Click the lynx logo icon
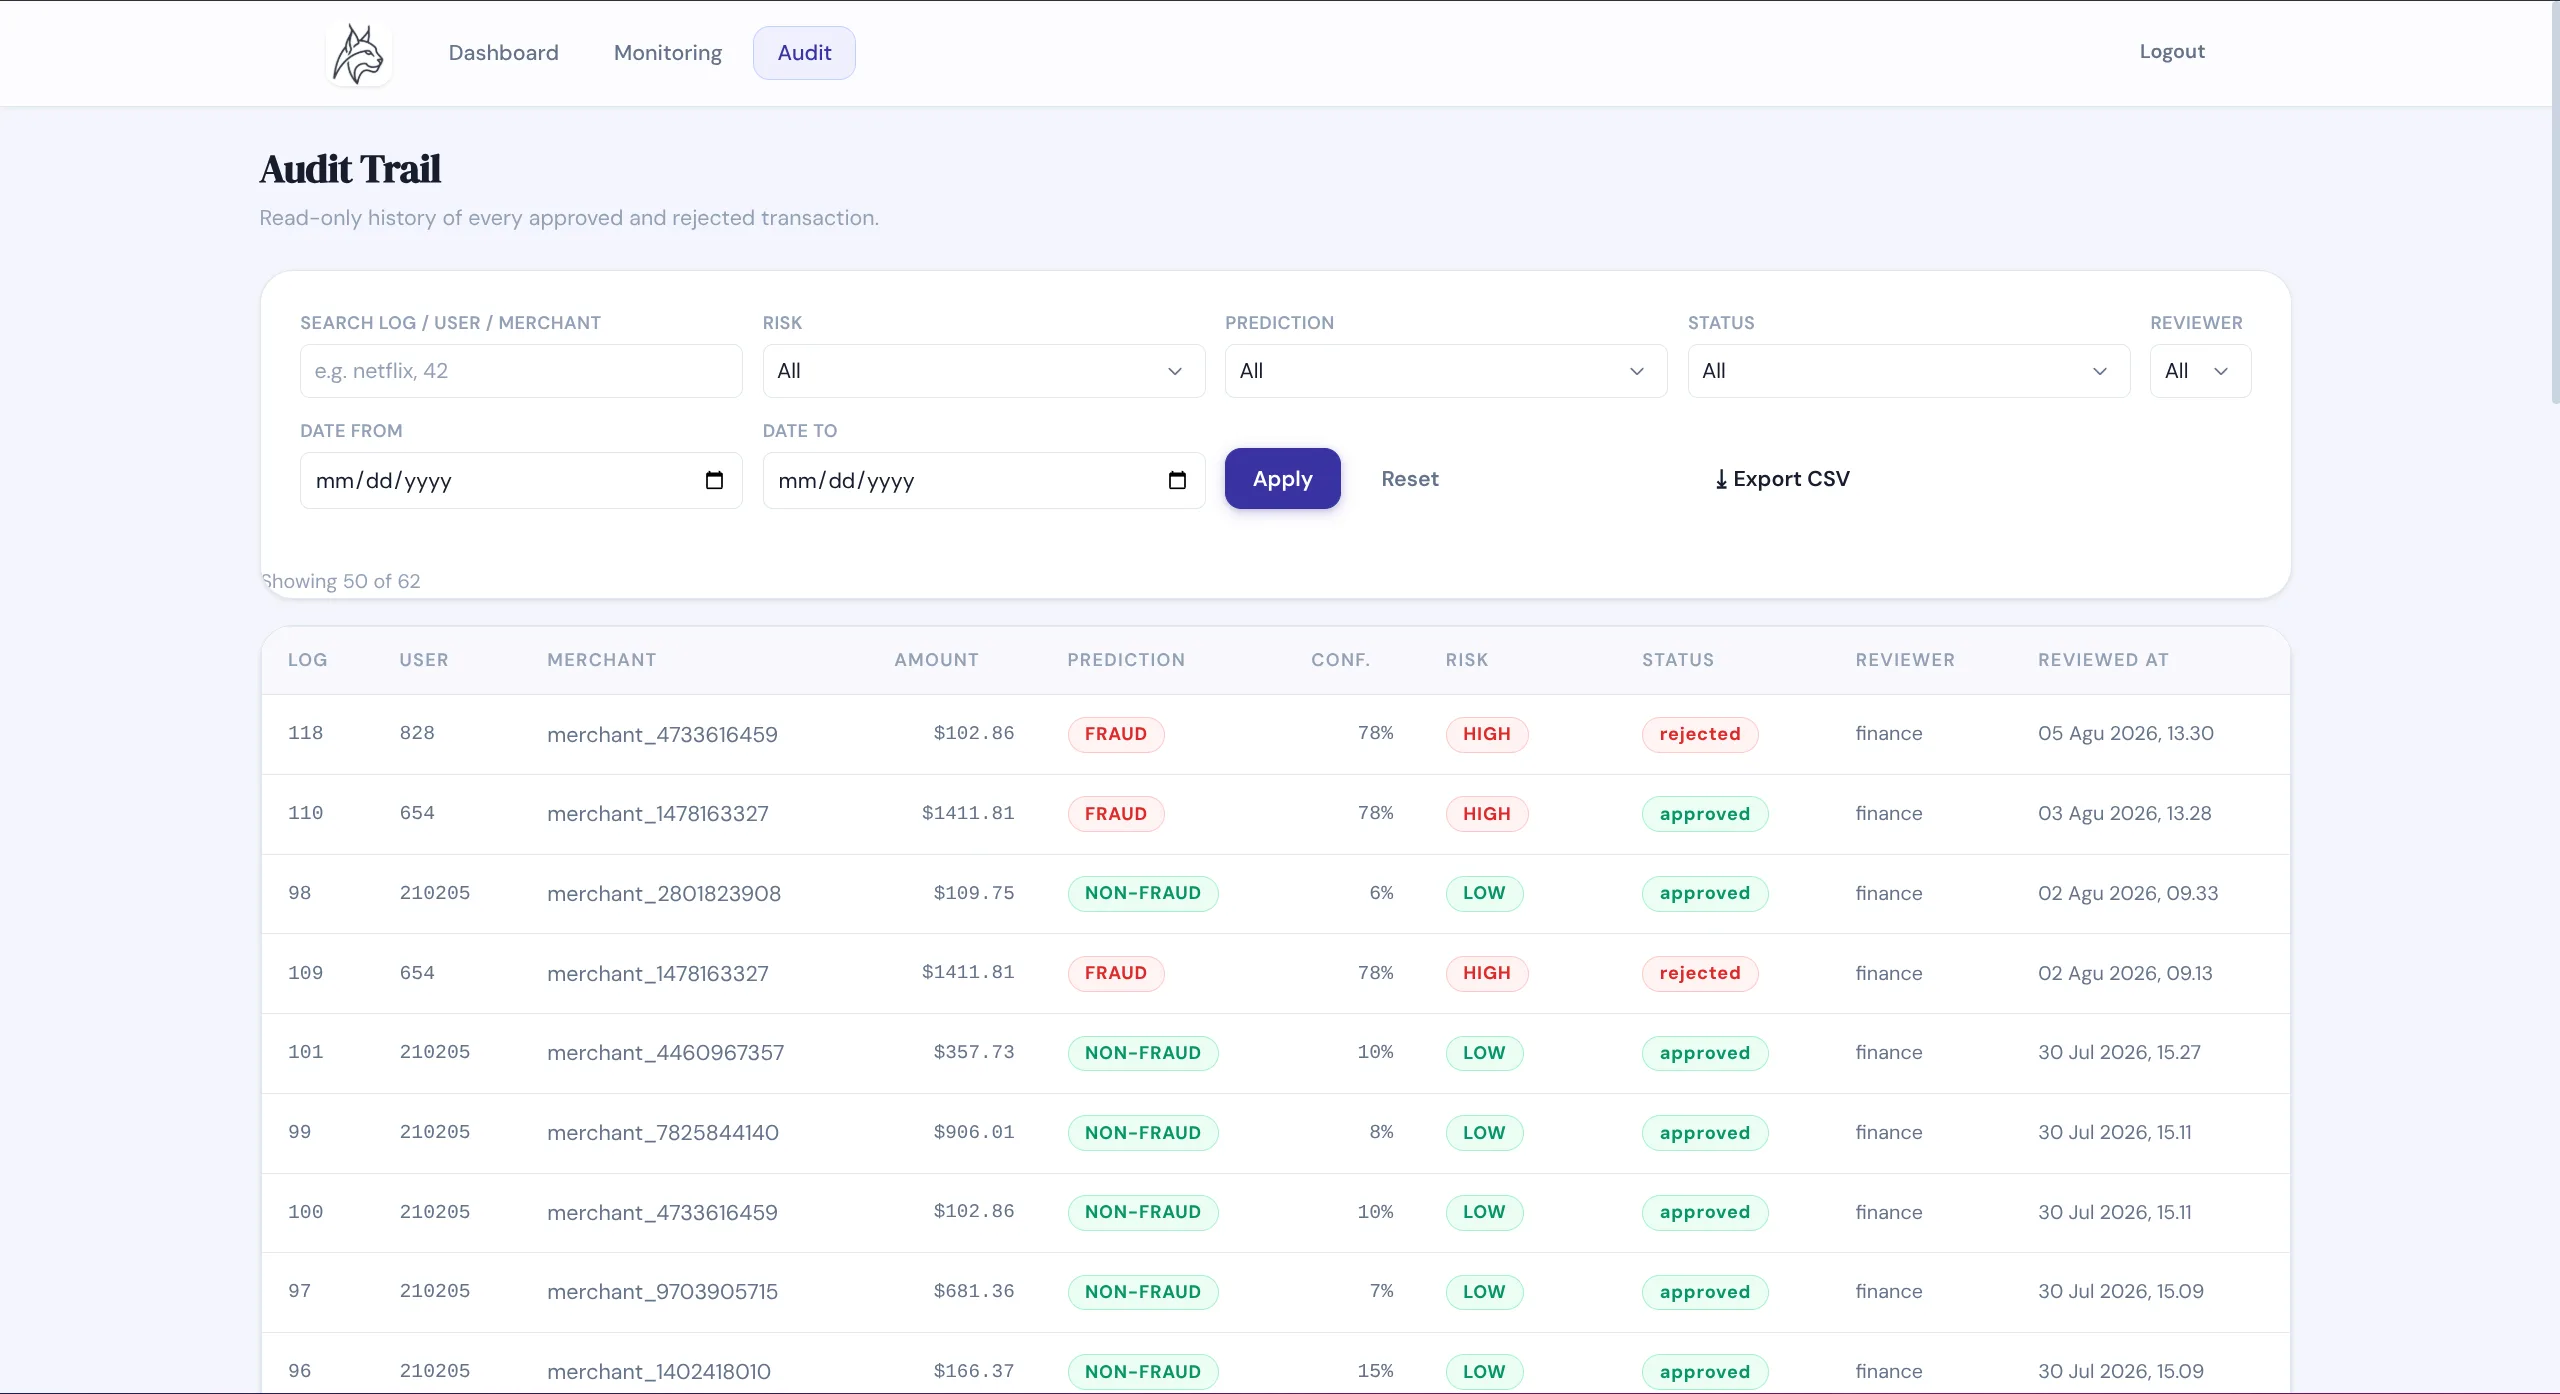 (x=359, y=53)
